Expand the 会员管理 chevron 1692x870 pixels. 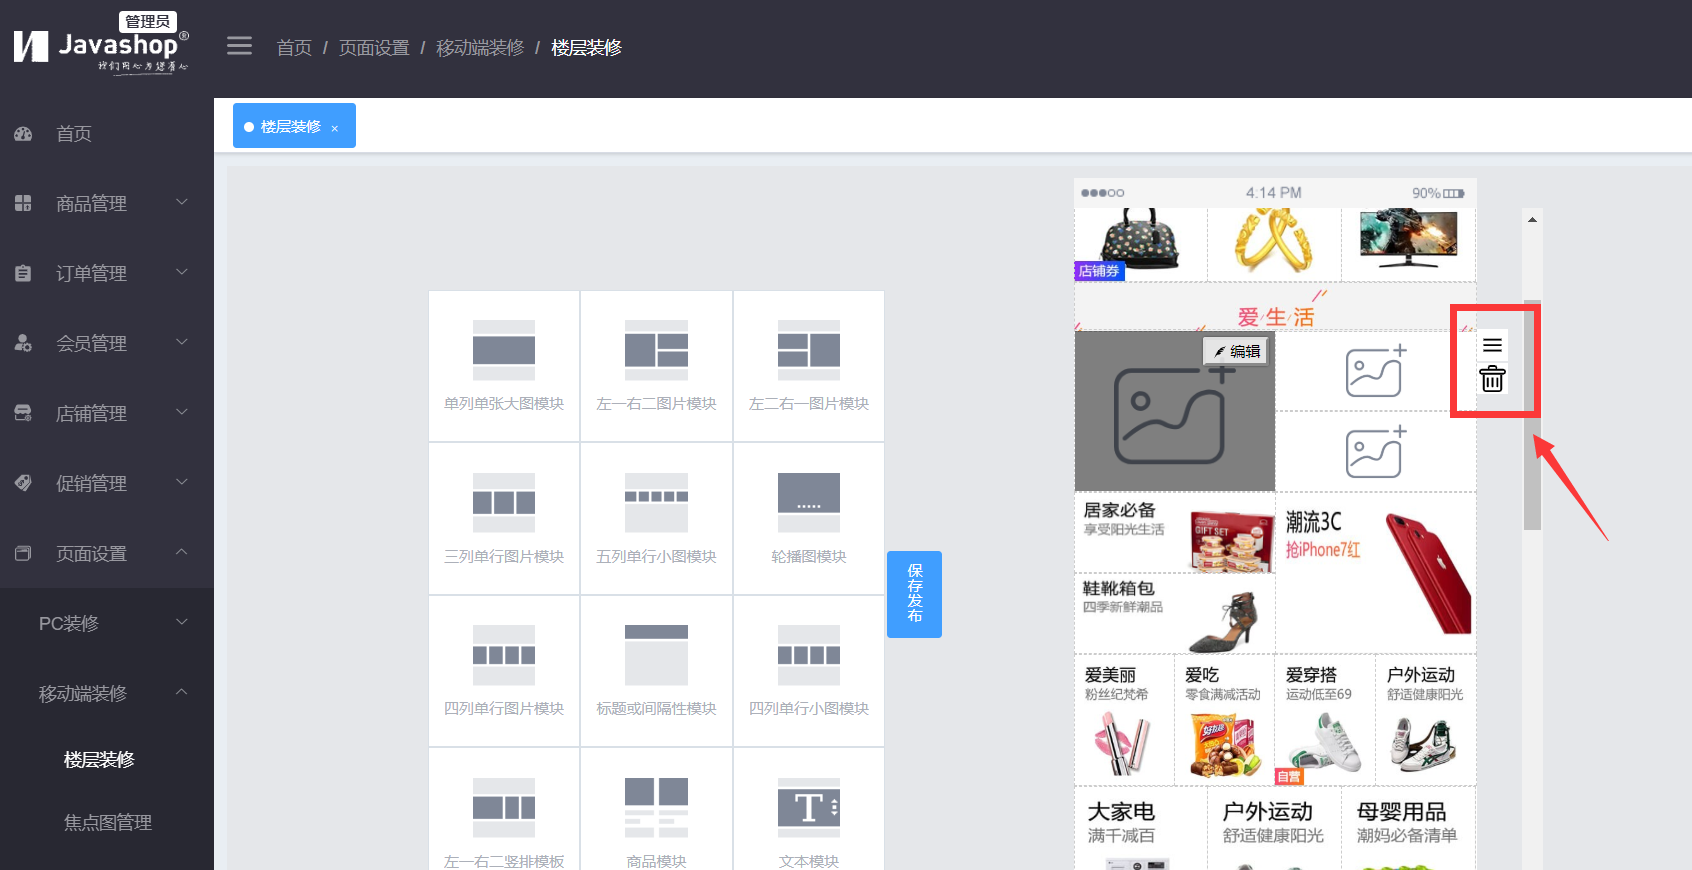(182, 342)
